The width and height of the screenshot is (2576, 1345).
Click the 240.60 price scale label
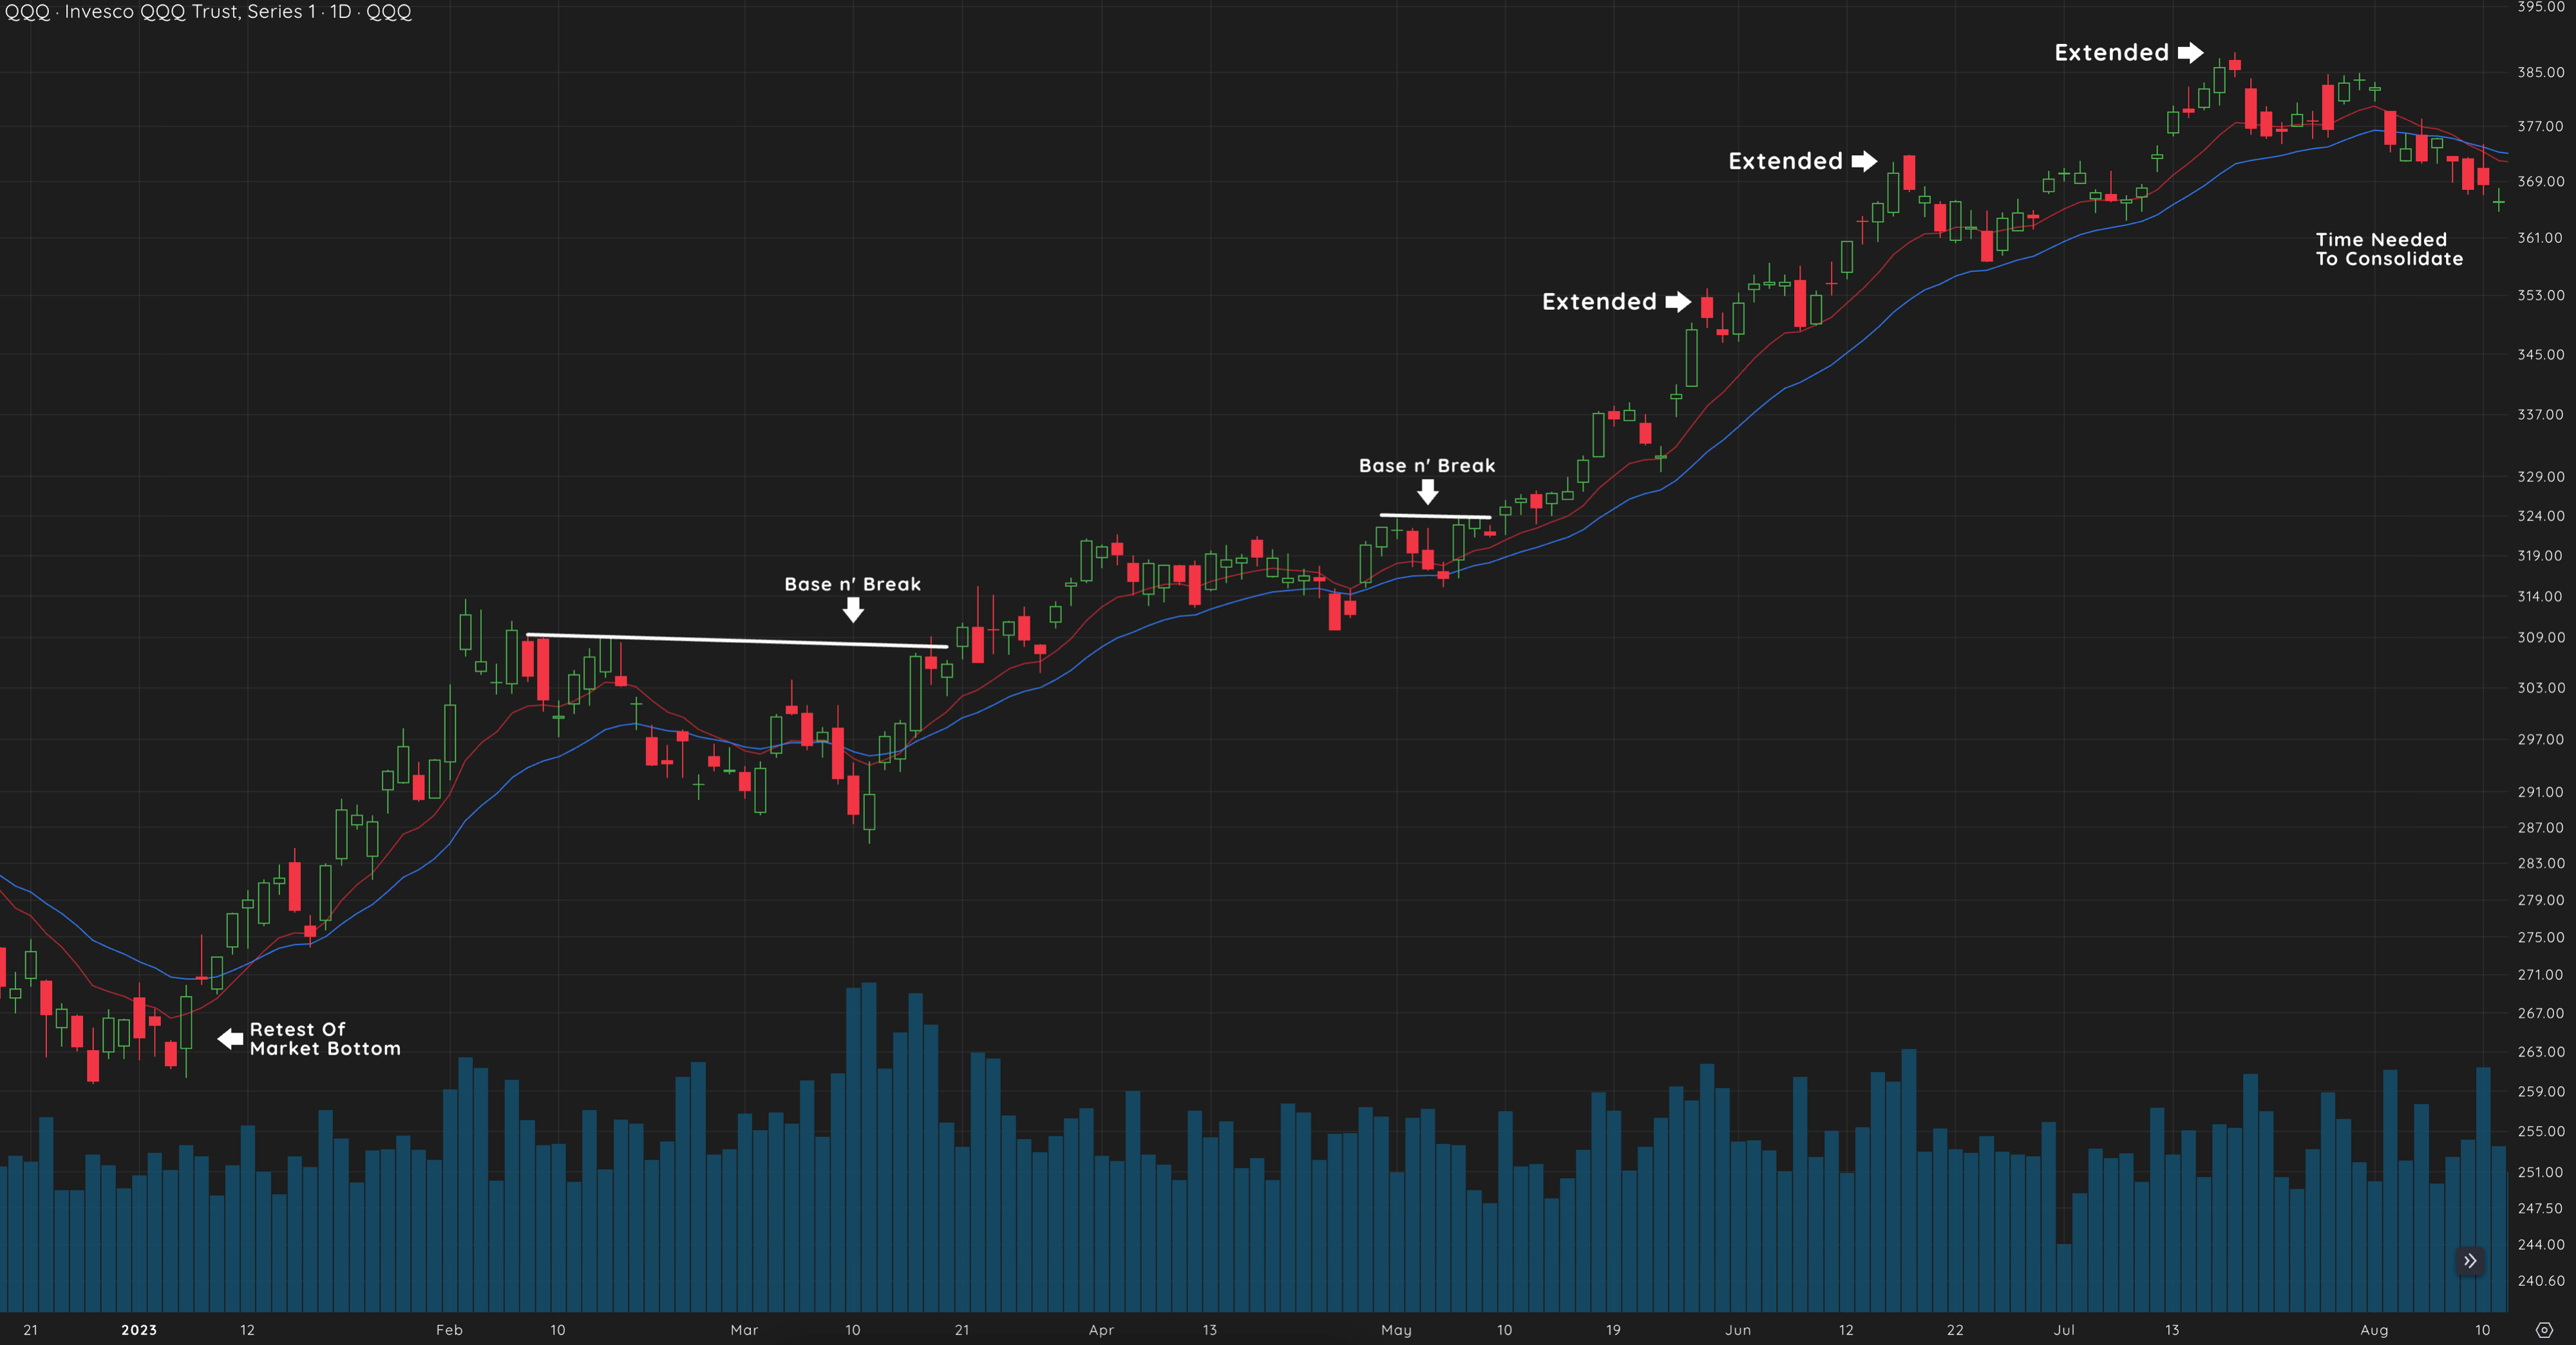click(x=2540, y=1281)
